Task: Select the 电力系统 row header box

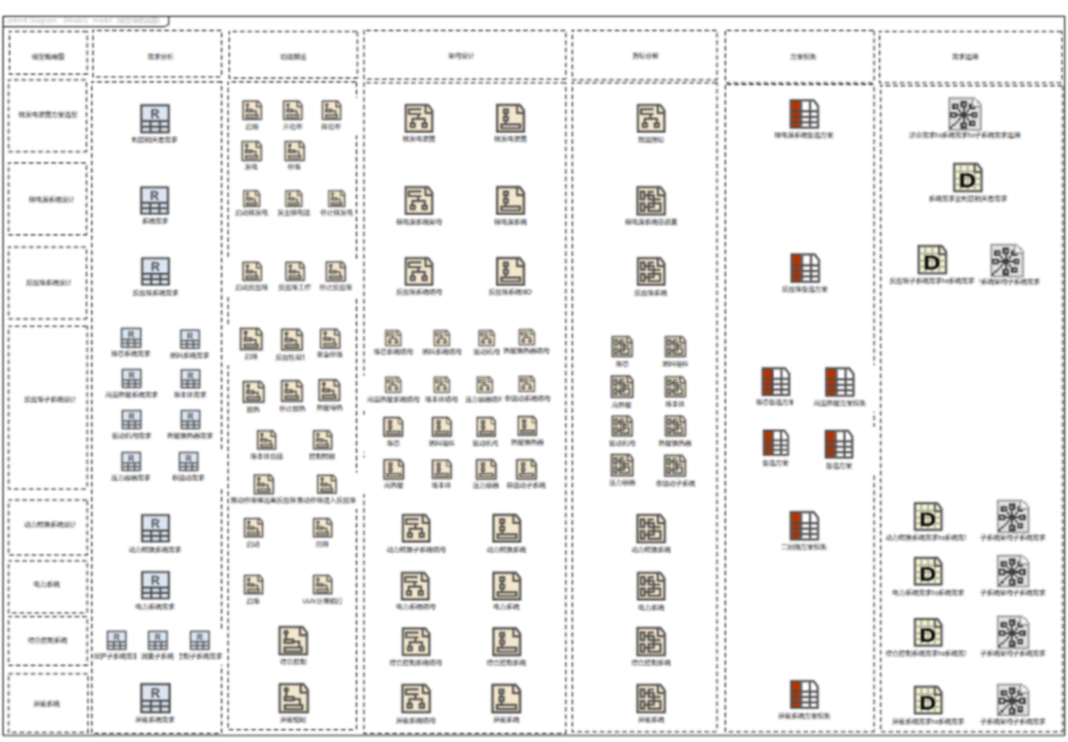Action: [47, 584]
